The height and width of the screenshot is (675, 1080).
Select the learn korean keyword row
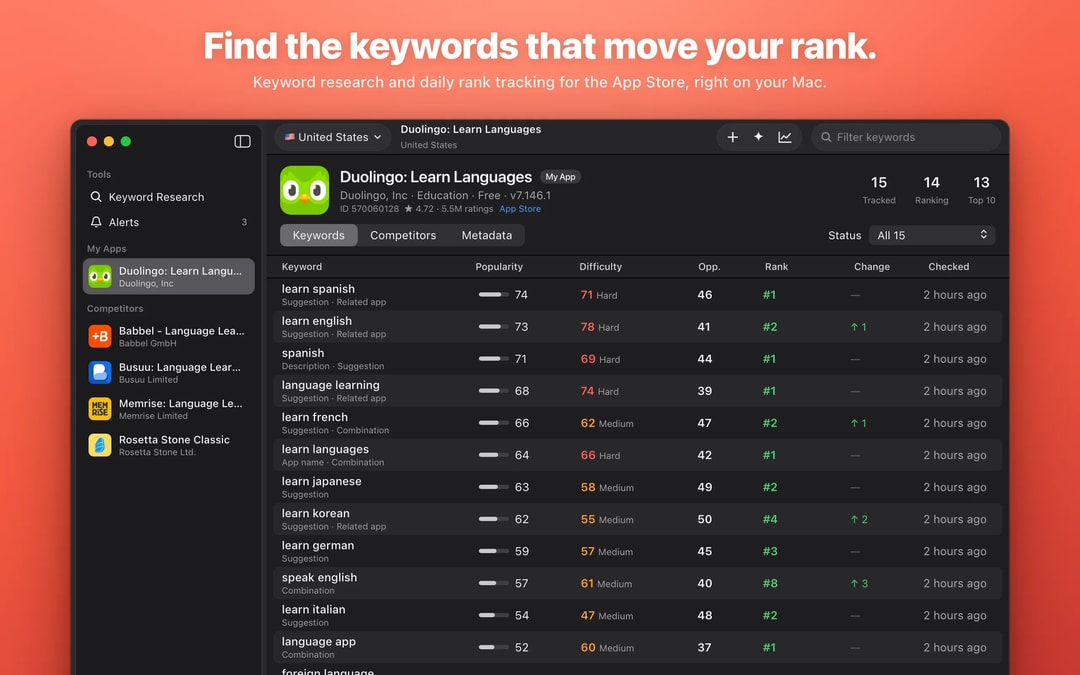point(637,519)
